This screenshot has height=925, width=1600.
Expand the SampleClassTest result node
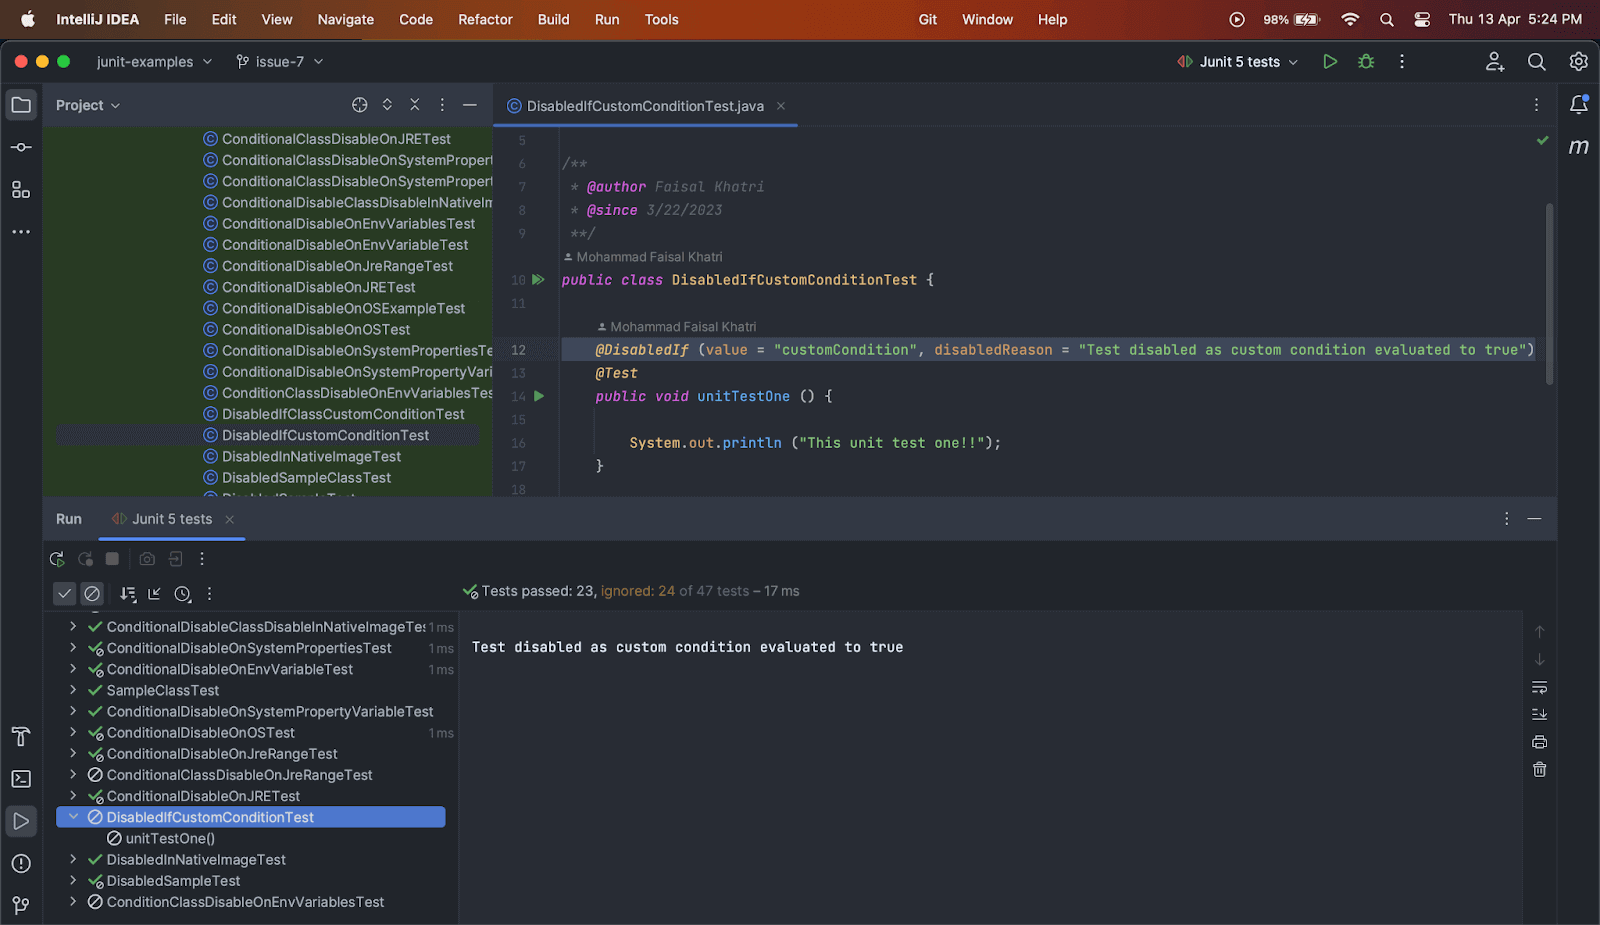click(x=73, y=690)
